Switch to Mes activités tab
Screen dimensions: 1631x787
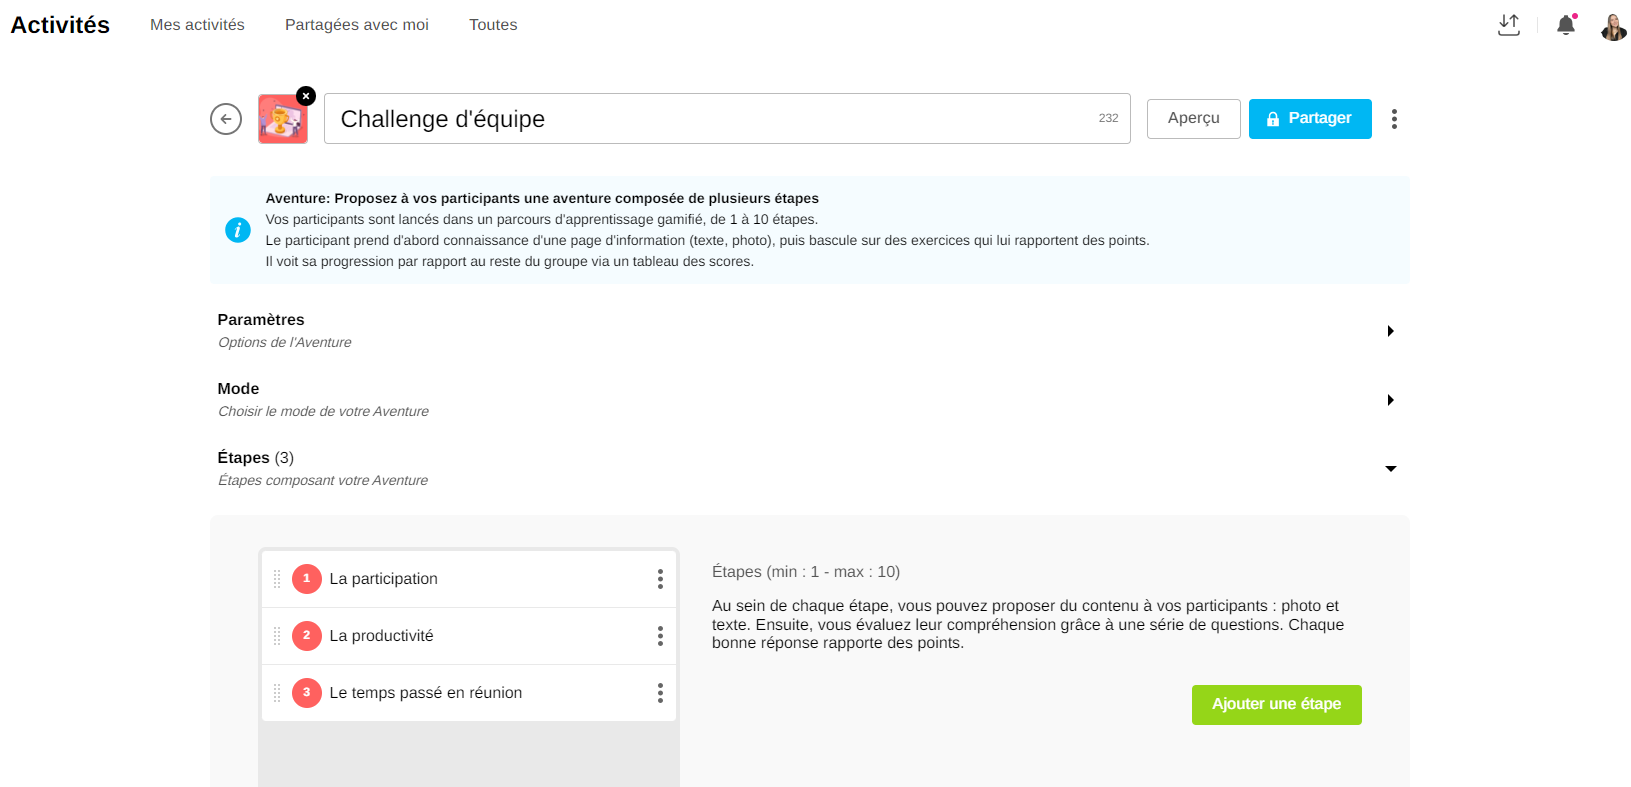coord(197,25)
